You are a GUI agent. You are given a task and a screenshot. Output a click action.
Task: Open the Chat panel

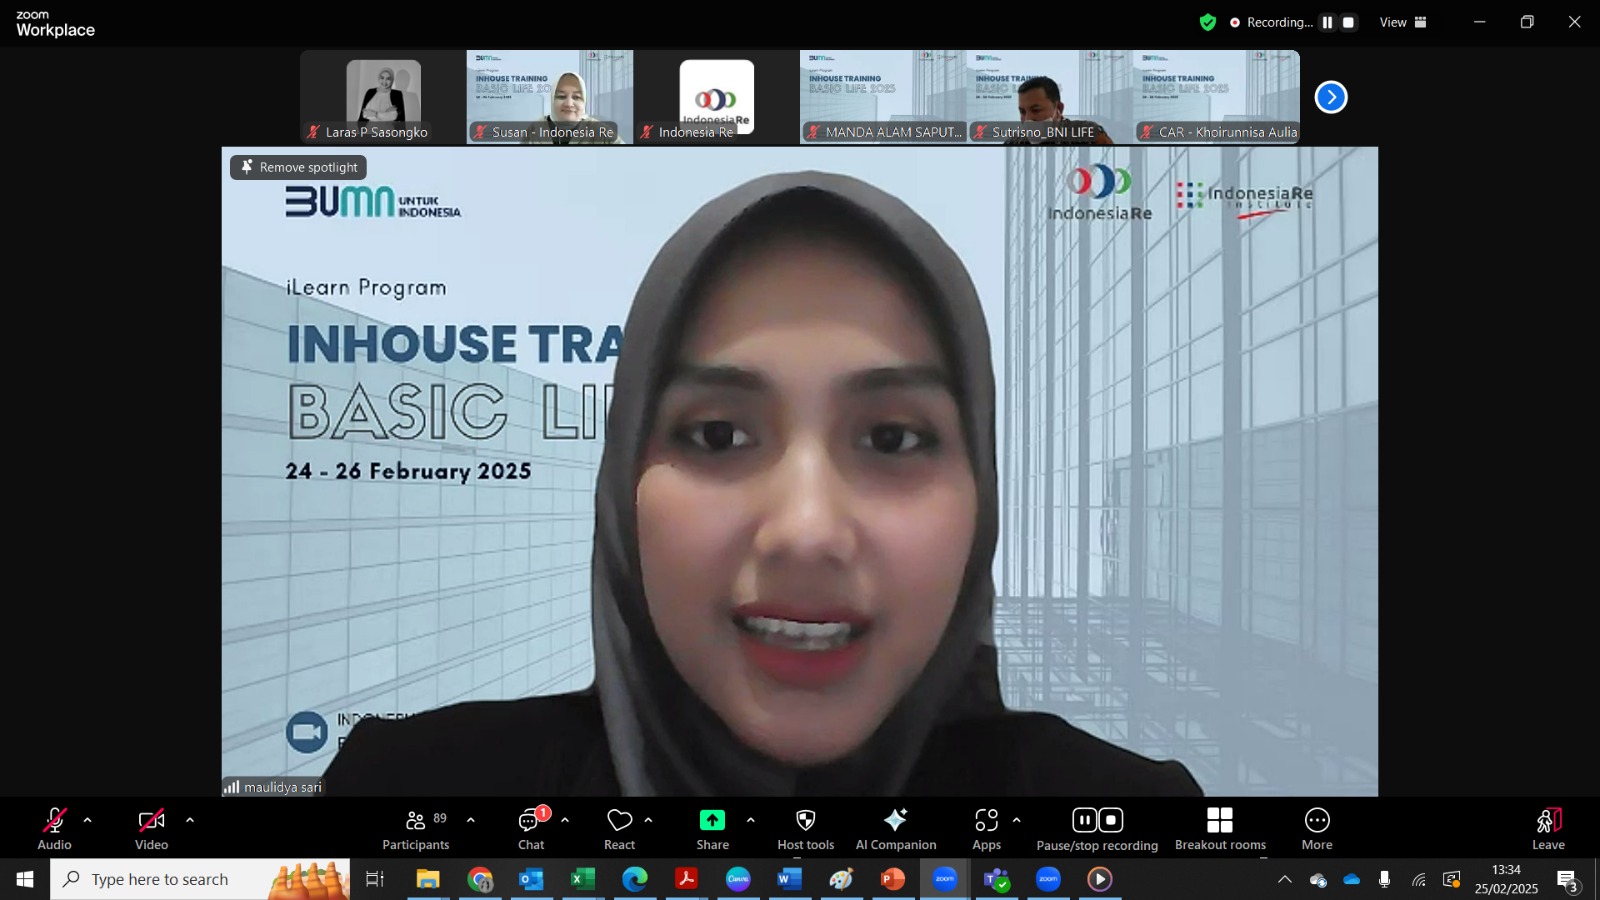(531, 829)
